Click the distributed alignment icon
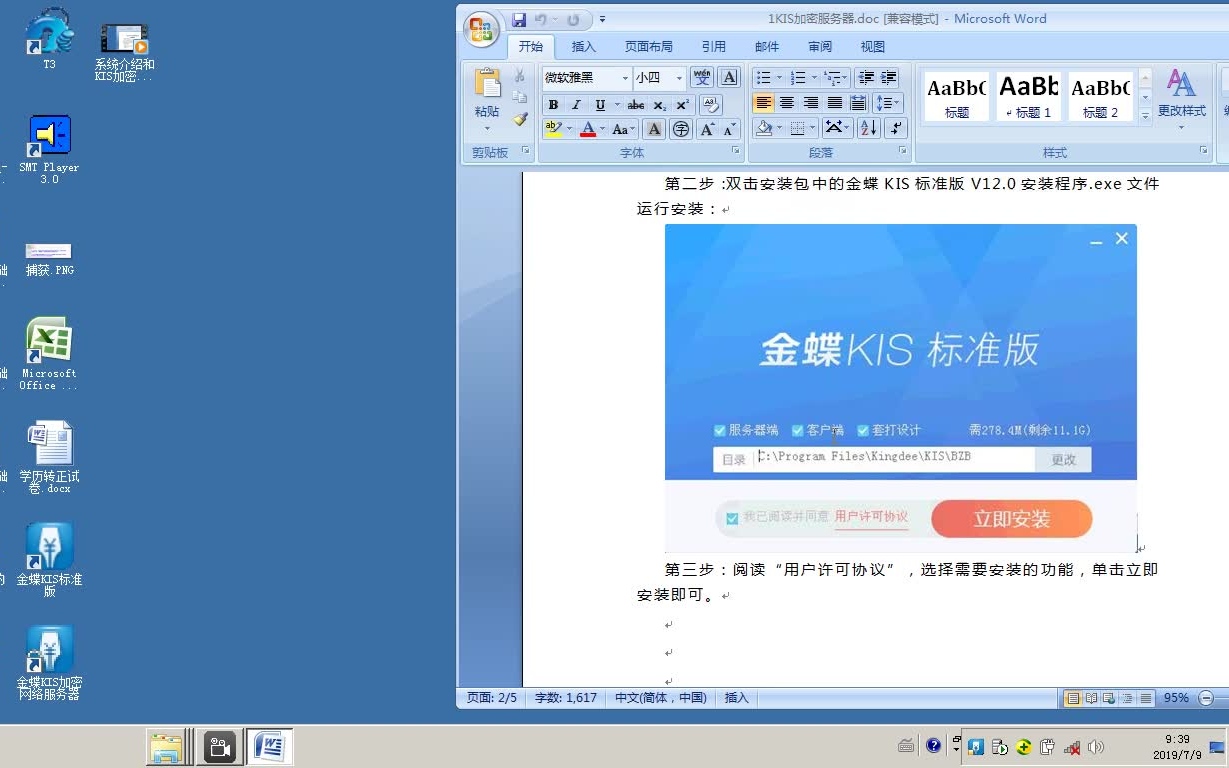Image resolution: width=1229 pixels, height=768 pixels. 858,103
